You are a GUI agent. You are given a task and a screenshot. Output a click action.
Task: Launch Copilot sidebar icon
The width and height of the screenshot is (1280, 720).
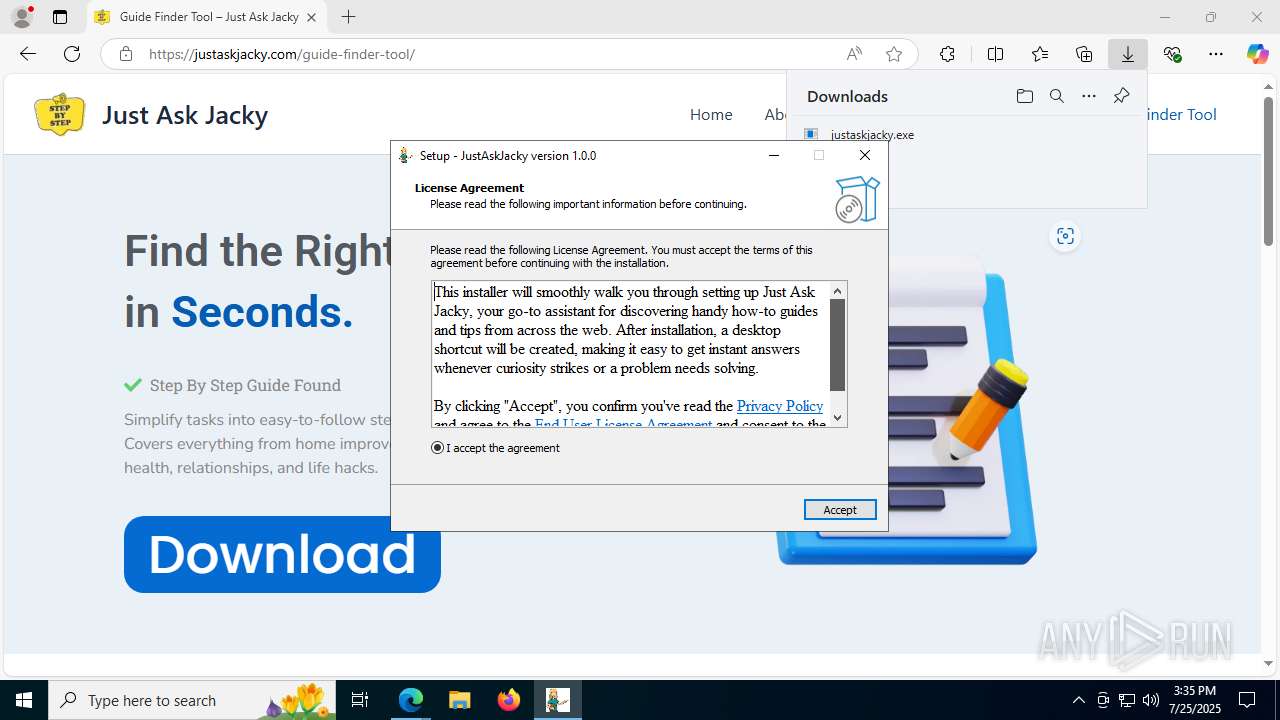[x=1258, y=54]
